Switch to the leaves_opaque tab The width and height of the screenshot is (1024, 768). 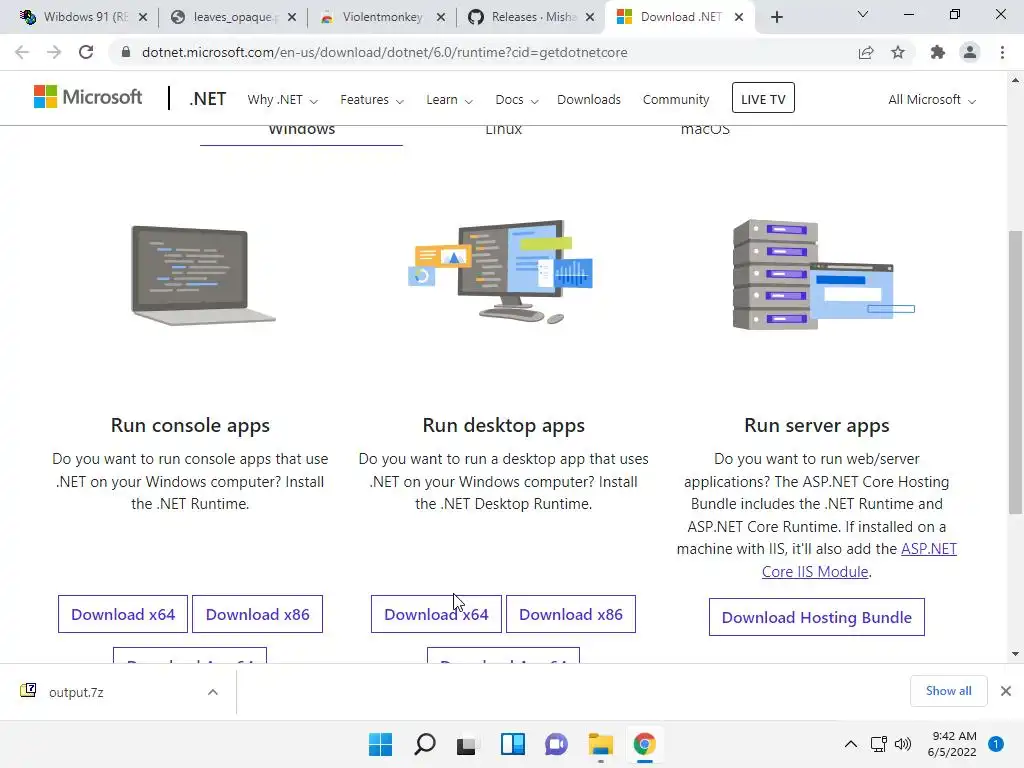coord(234,17)
